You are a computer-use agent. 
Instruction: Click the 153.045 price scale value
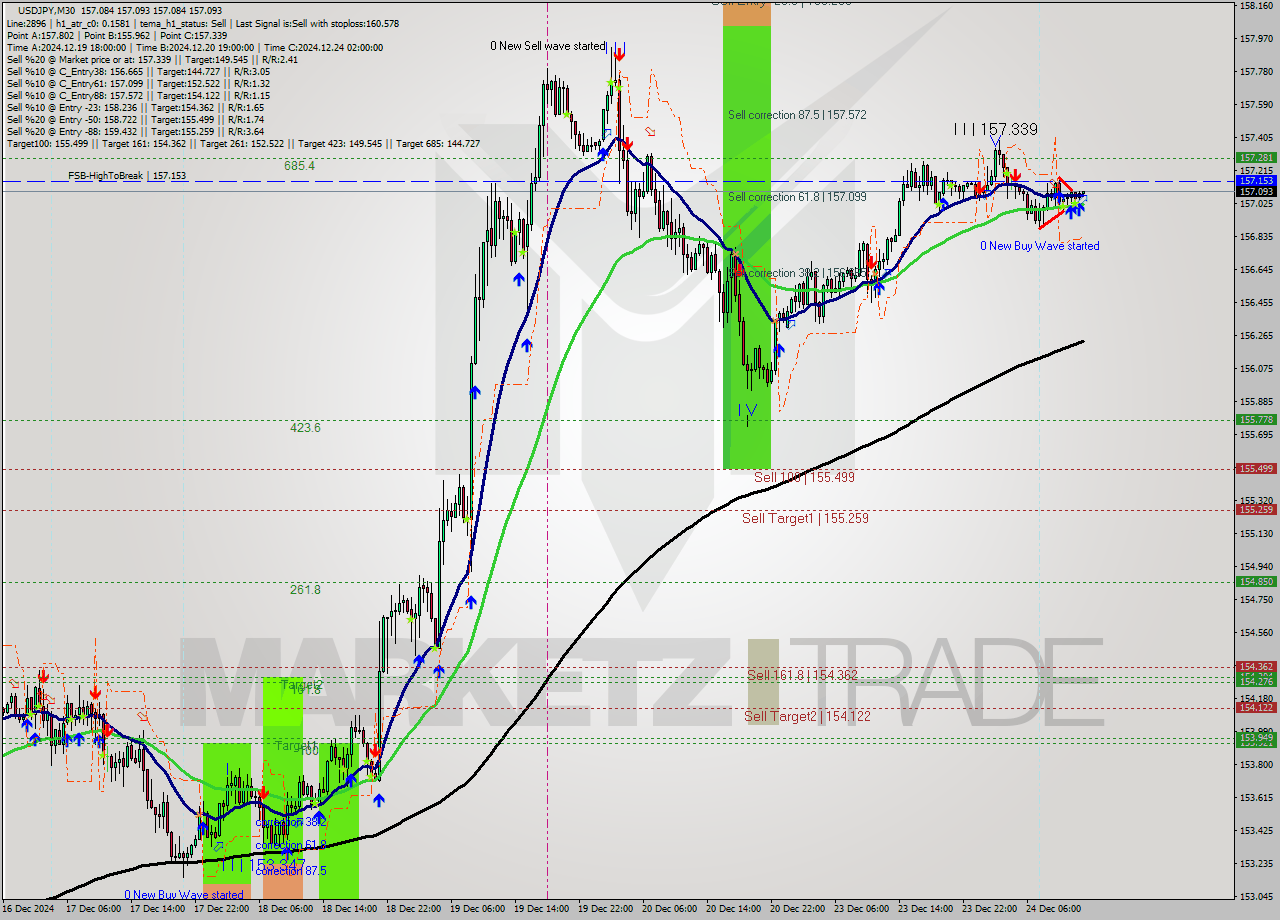(x=1256, y=896)
